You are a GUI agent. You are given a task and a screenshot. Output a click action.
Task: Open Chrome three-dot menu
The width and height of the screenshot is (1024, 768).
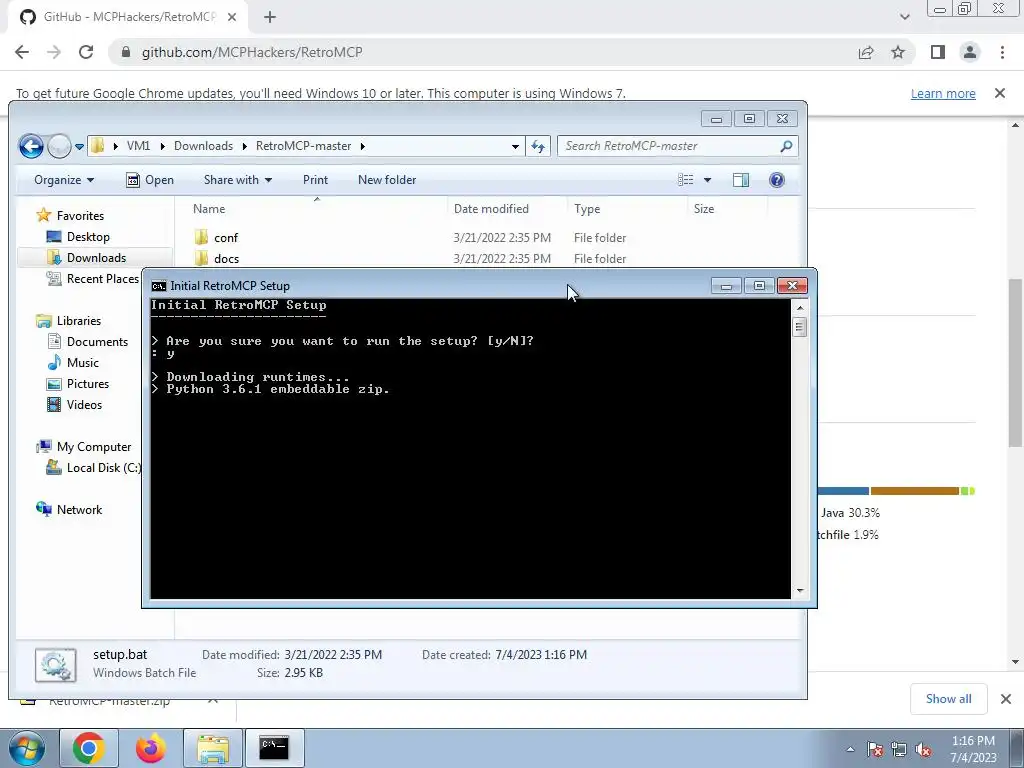click(1002, 52)
